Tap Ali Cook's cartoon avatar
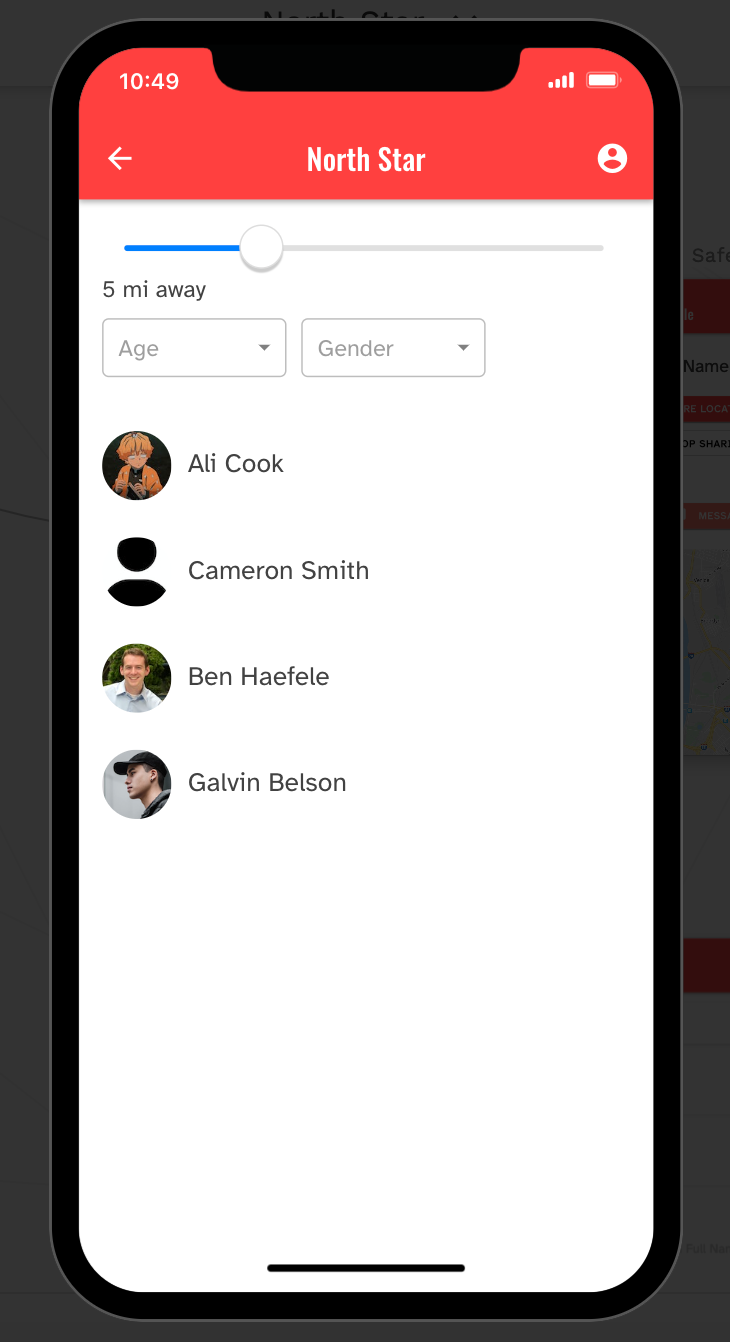 click(137, 465)
